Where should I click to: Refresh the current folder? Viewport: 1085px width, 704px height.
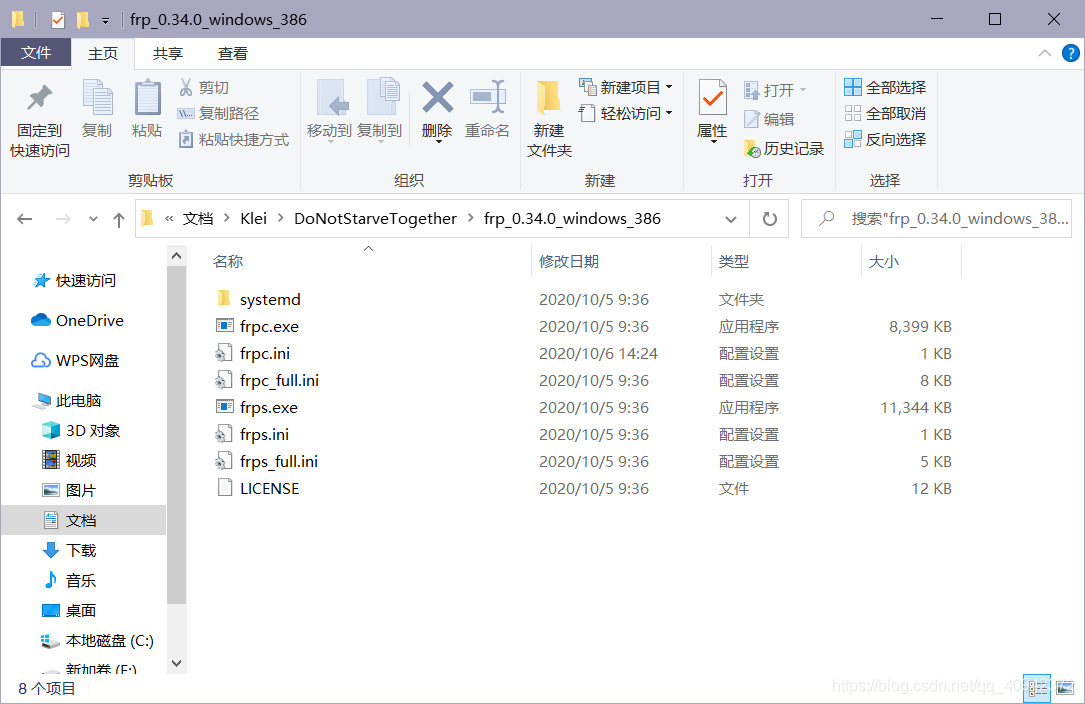click(769, 219)
